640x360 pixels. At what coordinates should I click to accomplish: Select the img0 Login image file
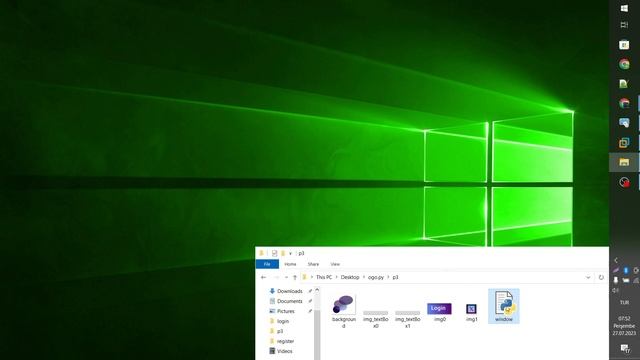pyautogui.click(x=440, y=312)
